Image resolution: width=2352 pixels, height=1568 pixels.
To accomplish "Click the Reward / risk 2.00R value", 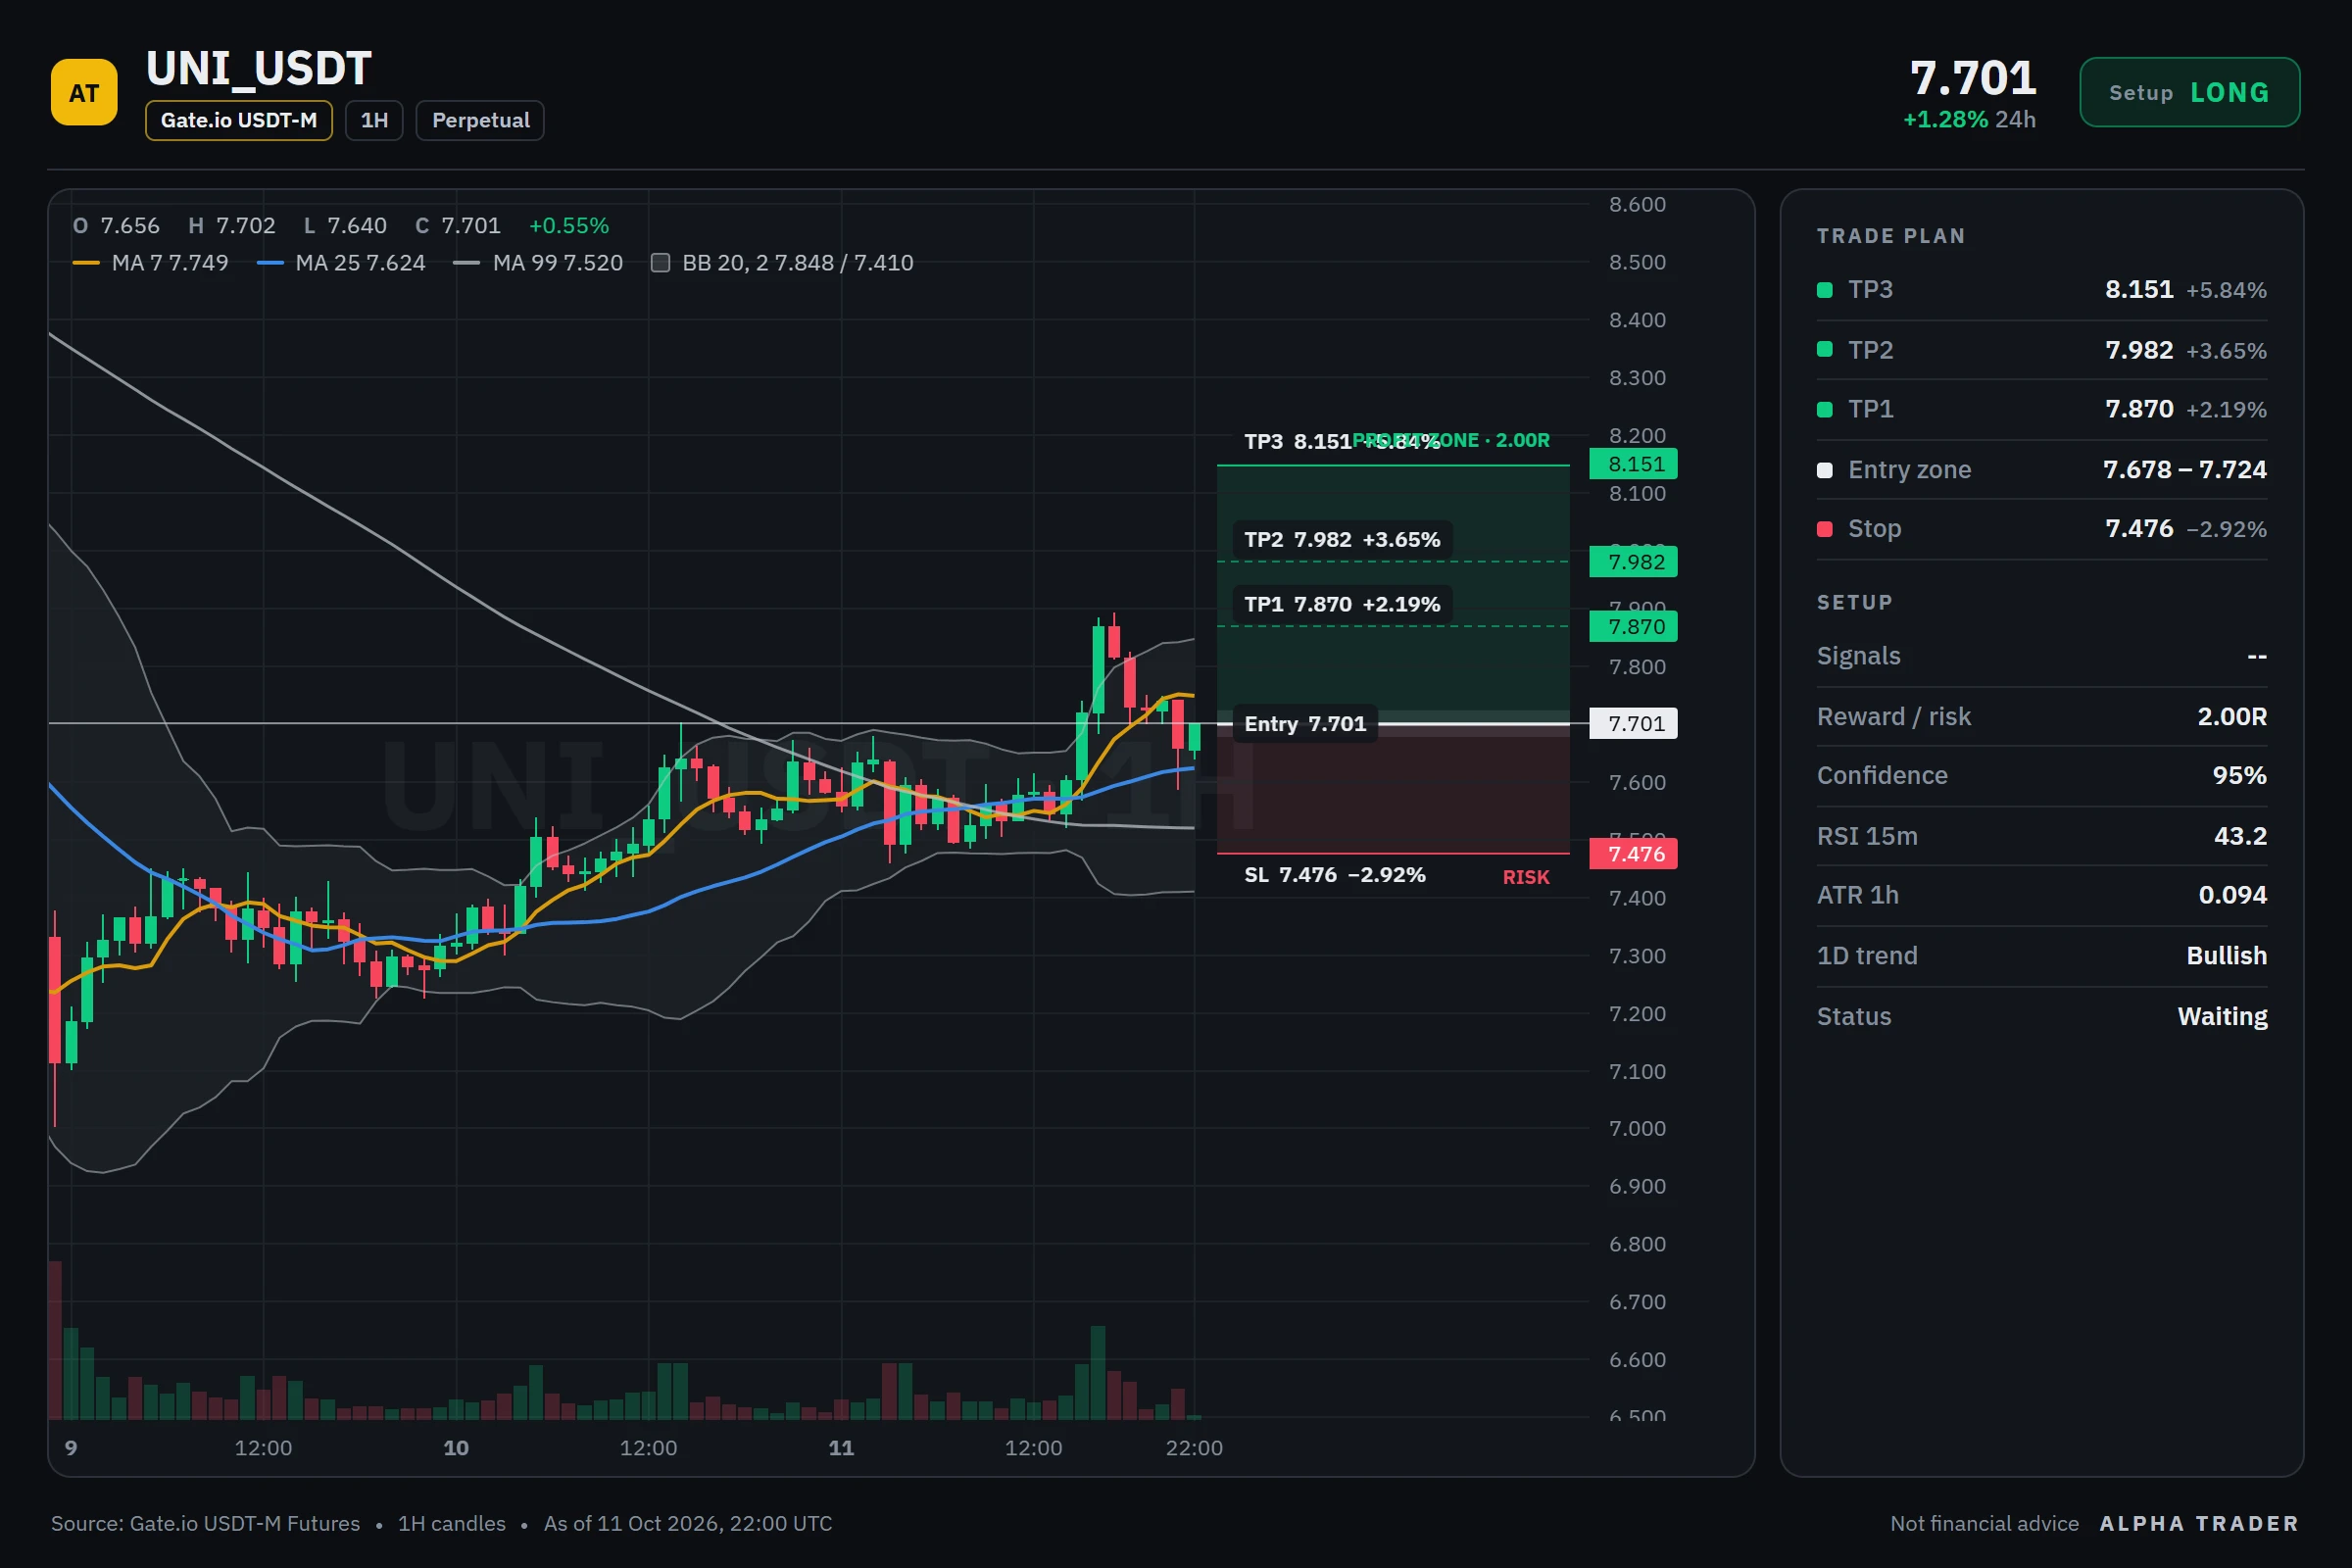I will coord(2232,717).
